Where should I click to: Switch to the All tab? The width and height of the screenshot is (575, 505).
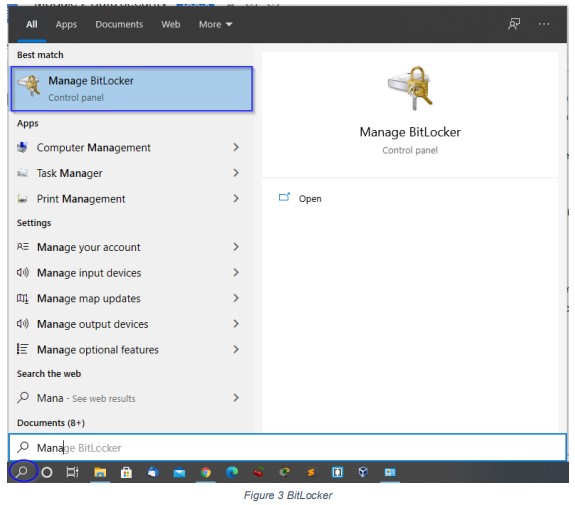[32, 24]
